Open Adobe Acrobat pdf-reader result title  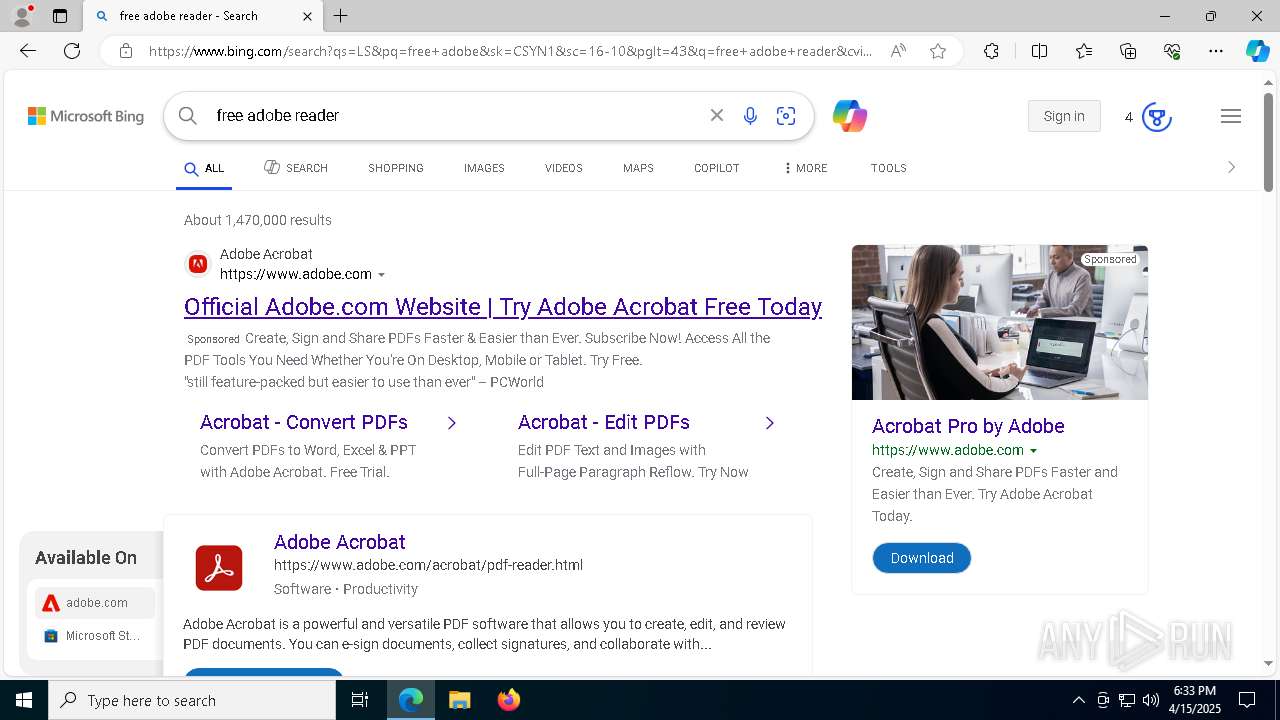pos(340,542)
